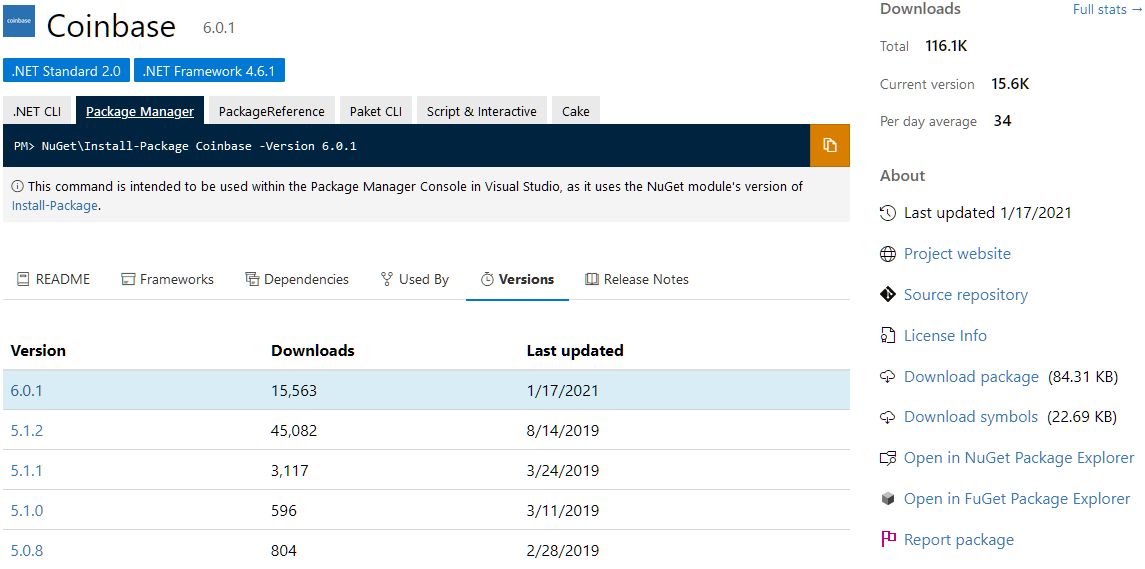
Task: Click the .NET Standard 2.0 framework badge
Action: coord(66,71)
